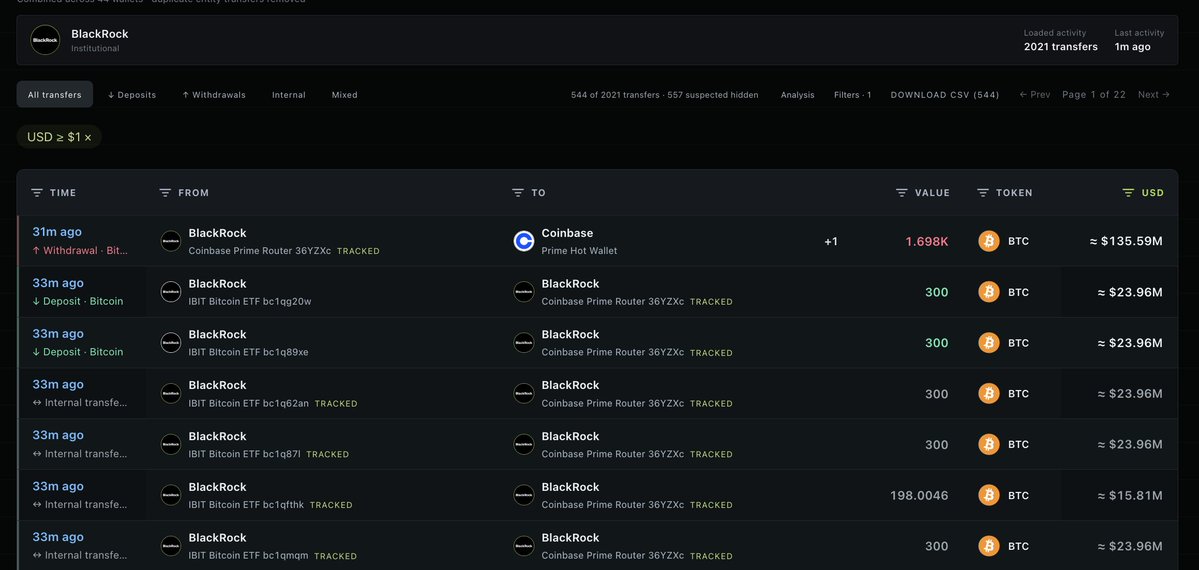Click Coinbase Prime Hot Wallet recipient
Image resolution: width=1199 pixels, height=570 pixels.
pos(579,250)
